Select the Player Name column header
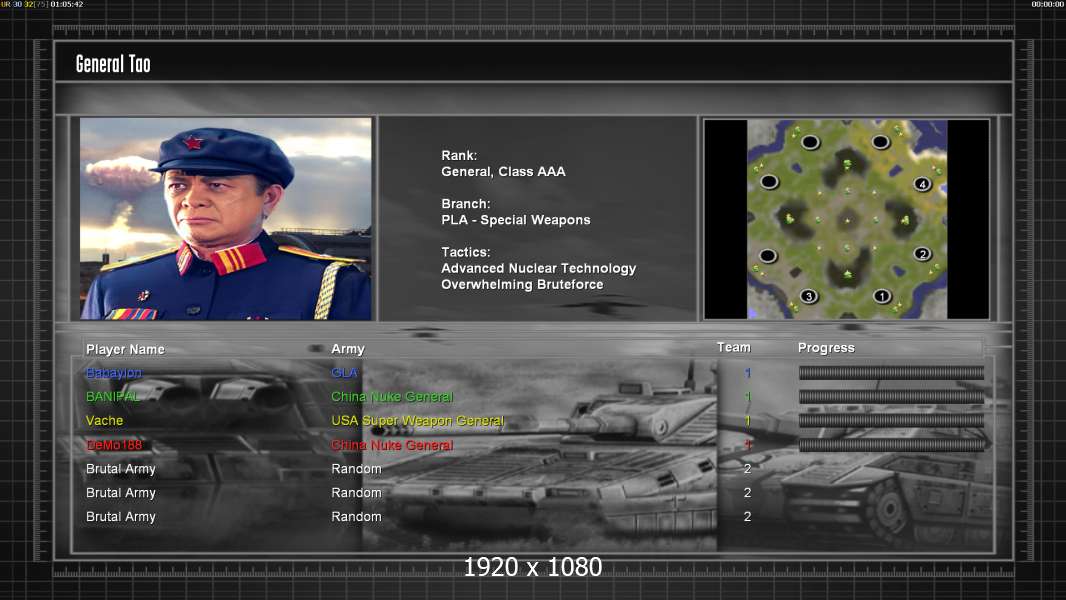Image resolution: width=1066 pixels, height=600 pixels. 125,349
